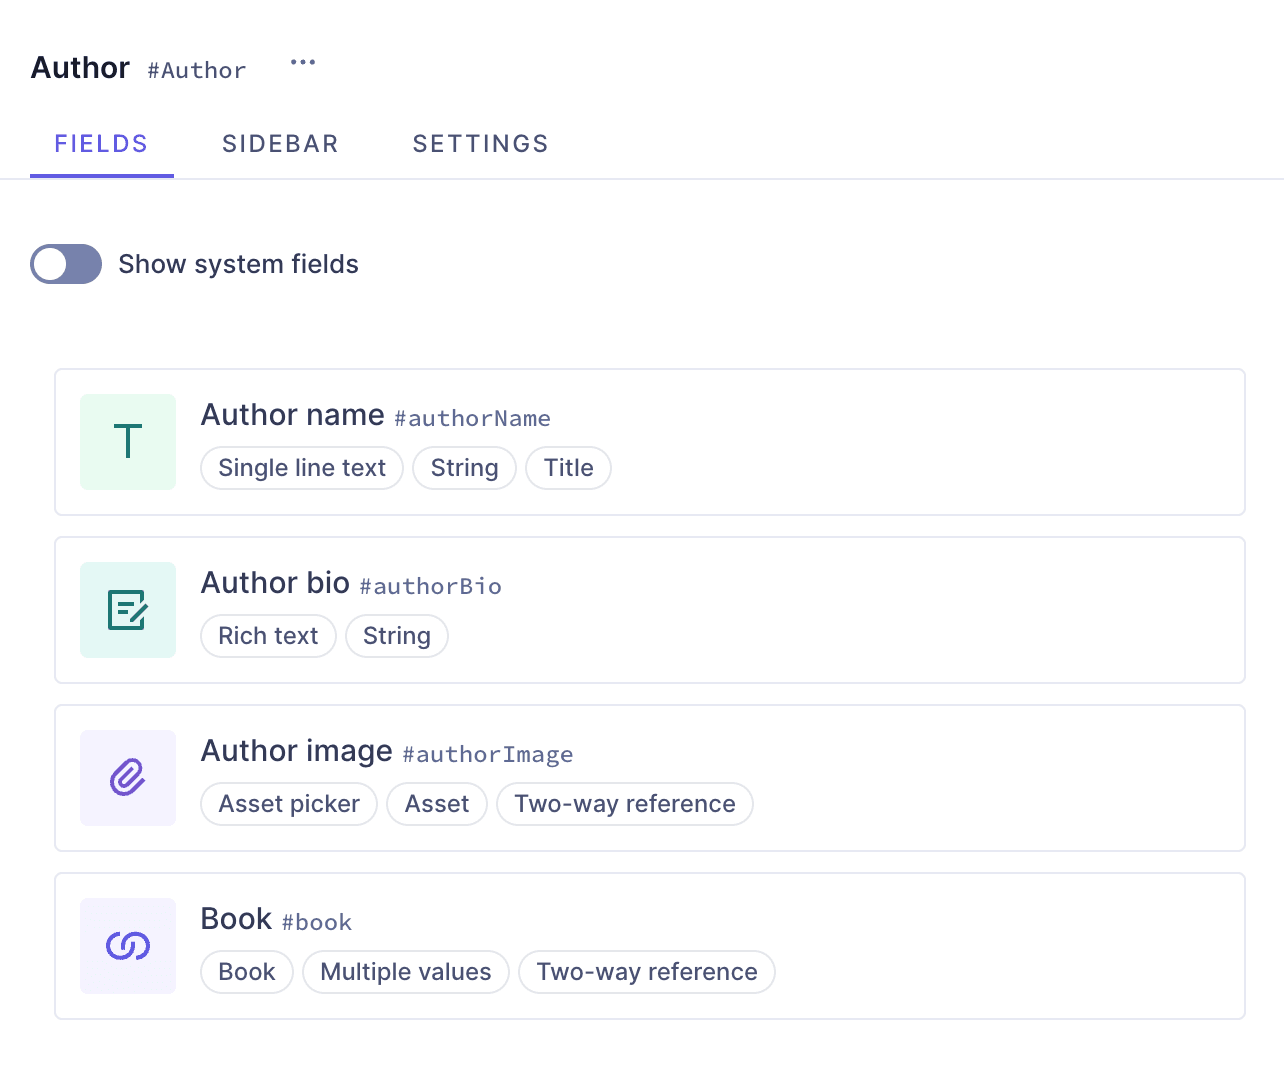Viewport: 1284px width, 1088px height.
Task: Click the Author image paperclip icon
Action: 128,778
